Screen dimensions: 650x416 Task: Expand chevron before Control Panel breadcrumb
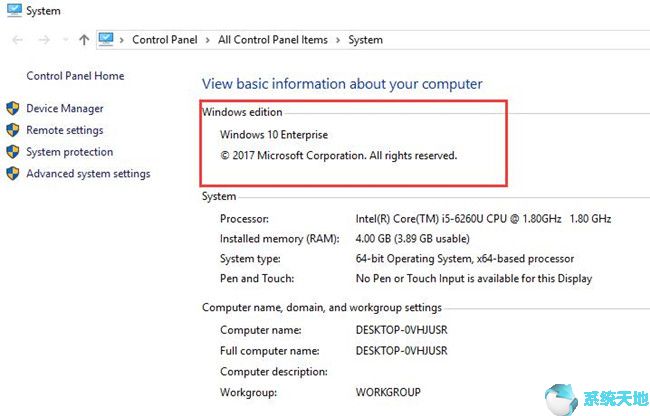[x=122, y=40]
